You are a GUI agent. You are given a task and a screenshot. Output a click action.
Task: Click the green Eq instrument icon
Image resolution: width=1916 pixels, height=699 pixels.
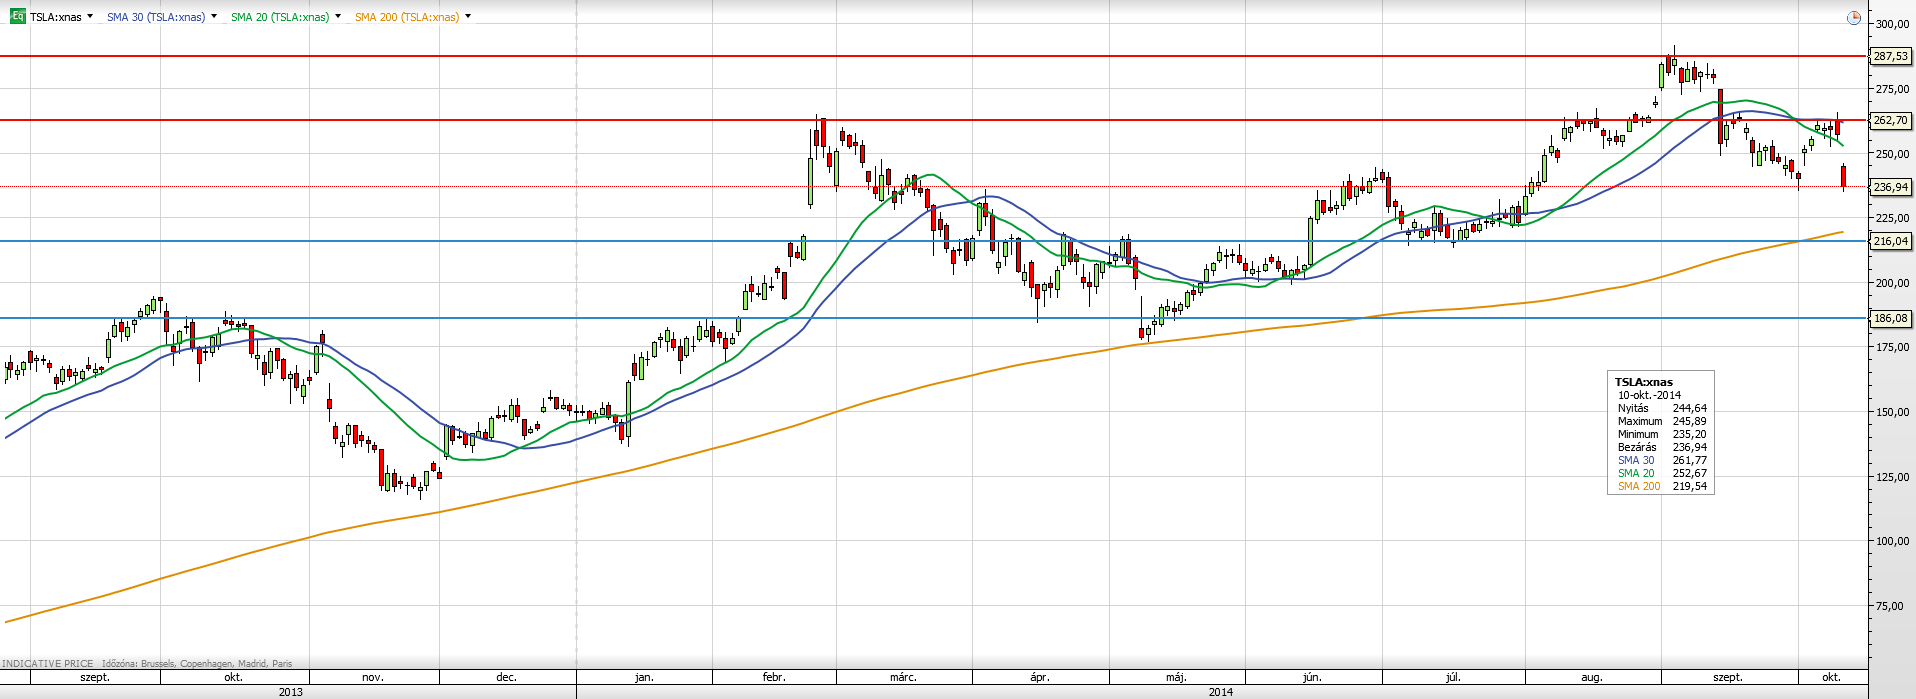pyautogui.click(x=17, y=16)
